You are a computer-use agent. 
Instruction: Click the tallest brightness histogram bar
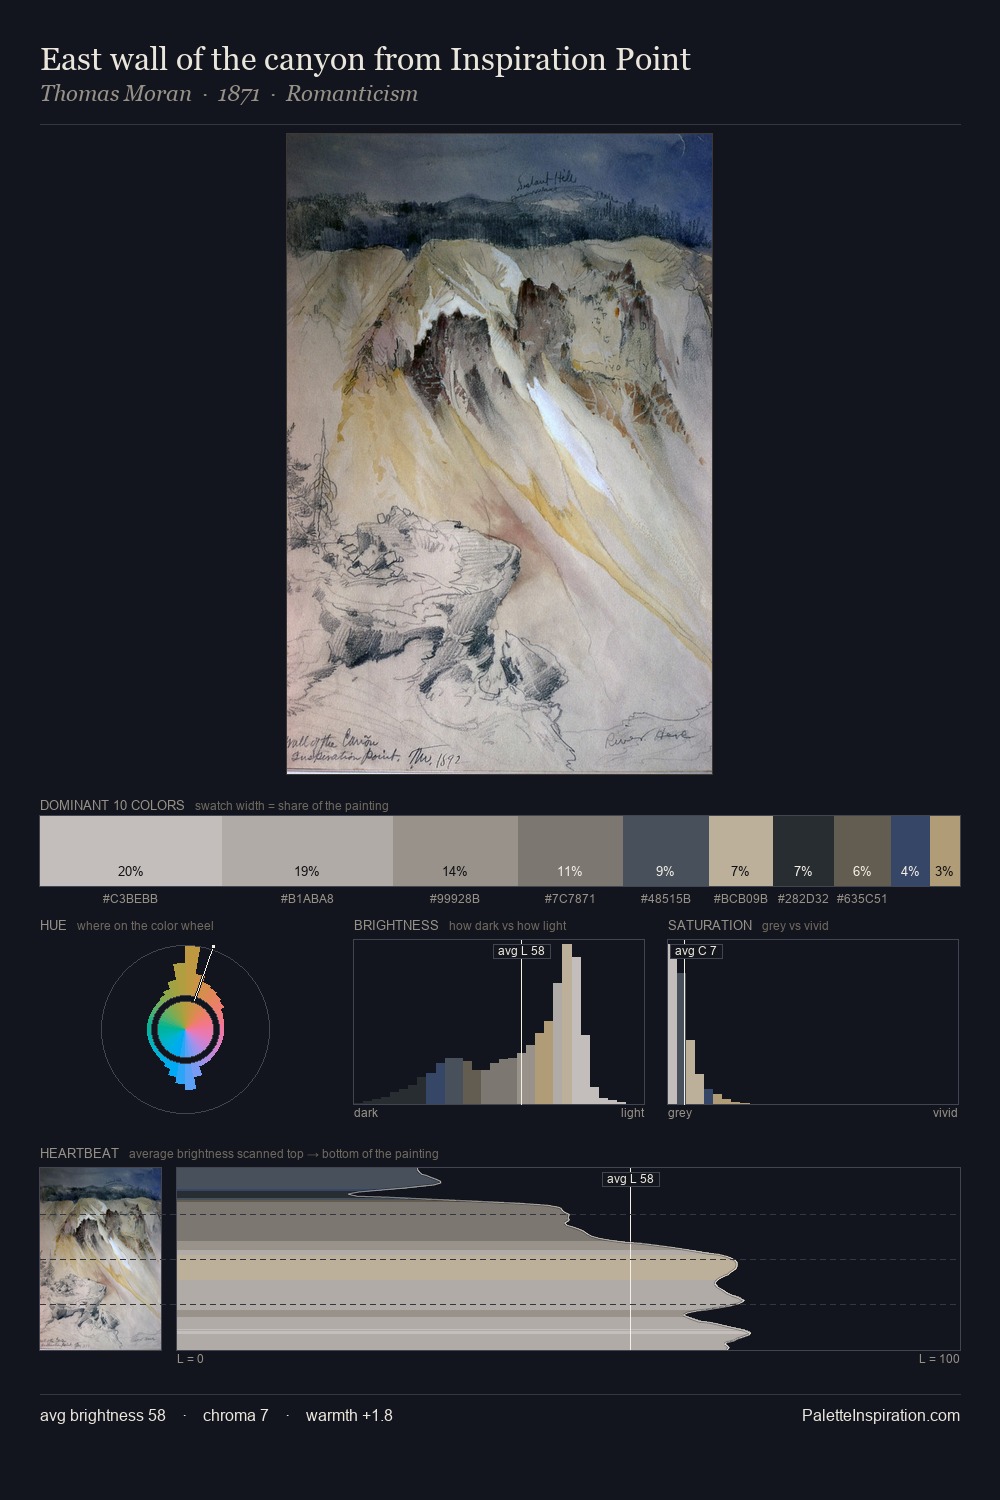pos(568,1024)
